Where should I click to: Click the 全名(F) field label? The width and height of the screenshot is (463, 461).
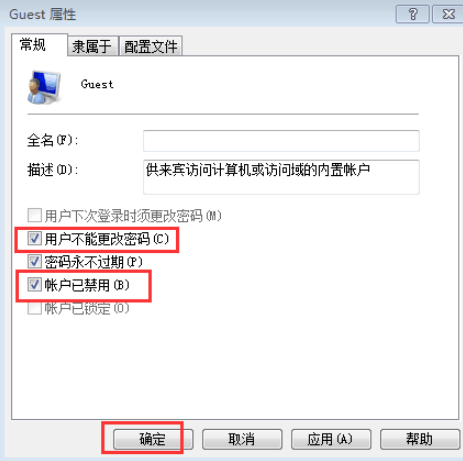click(52, 140)
